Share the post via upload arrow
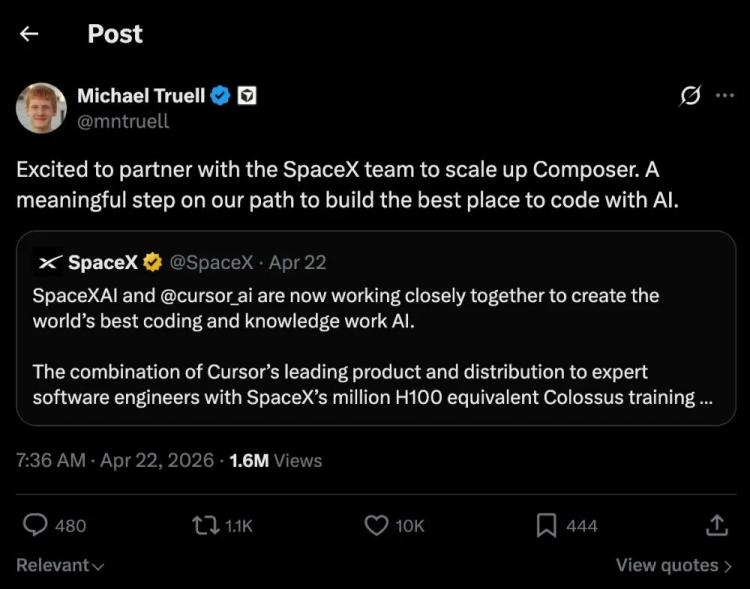Viewport: 750px width, 589px height. point(717,525)
